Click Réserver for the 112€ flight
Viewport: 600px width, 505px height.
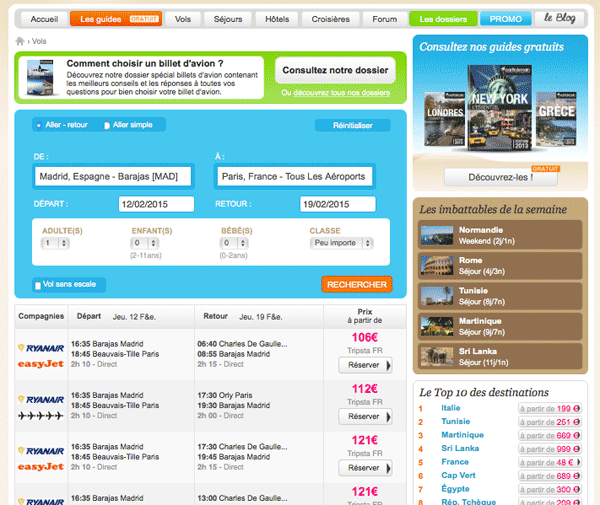tap(365, 416)
